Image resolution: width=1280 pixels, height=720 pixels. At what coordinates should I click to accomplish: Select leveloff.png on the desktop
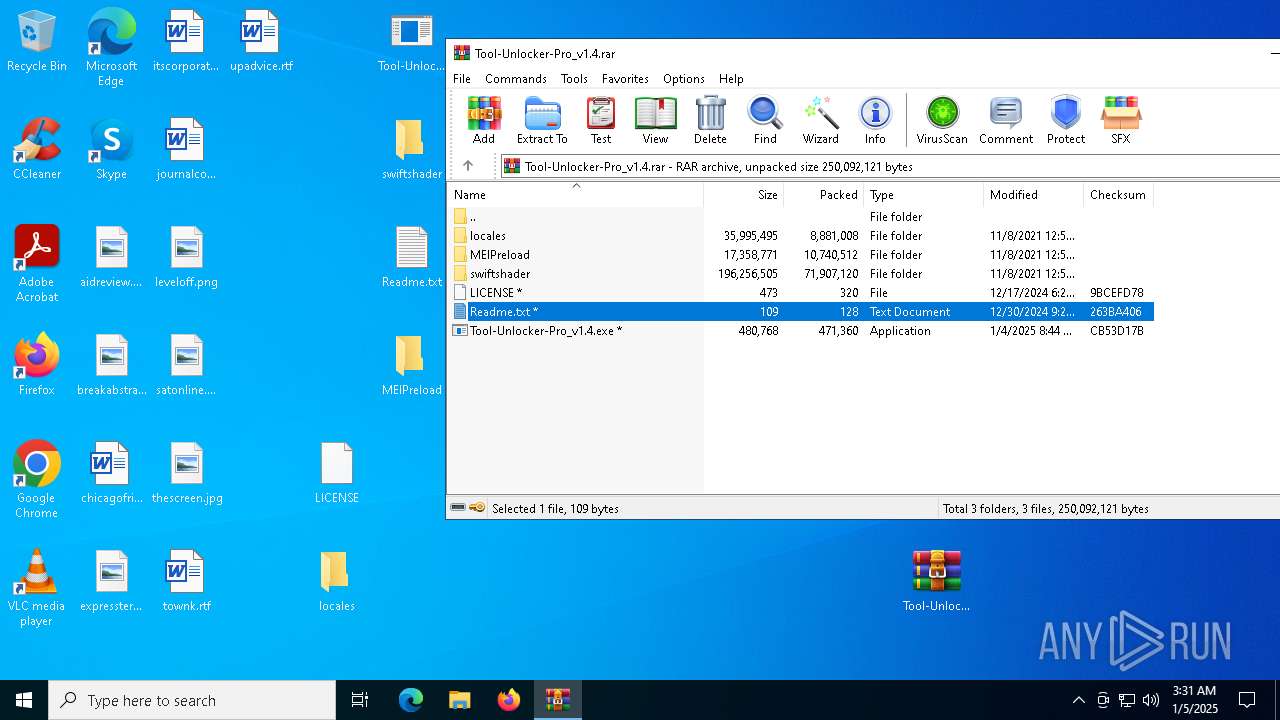tap(186, 256)
